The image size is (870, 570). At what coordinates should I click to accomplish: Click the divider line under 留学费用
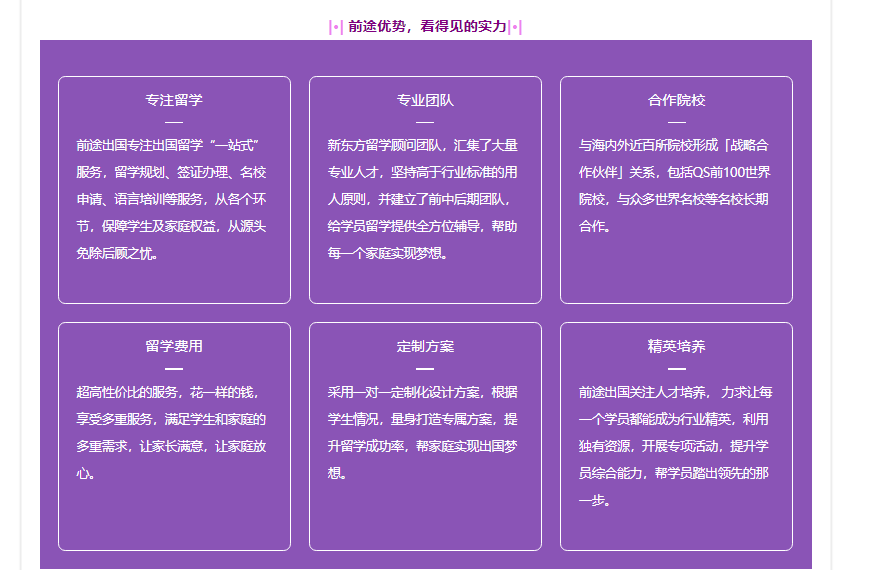point(174,368)
